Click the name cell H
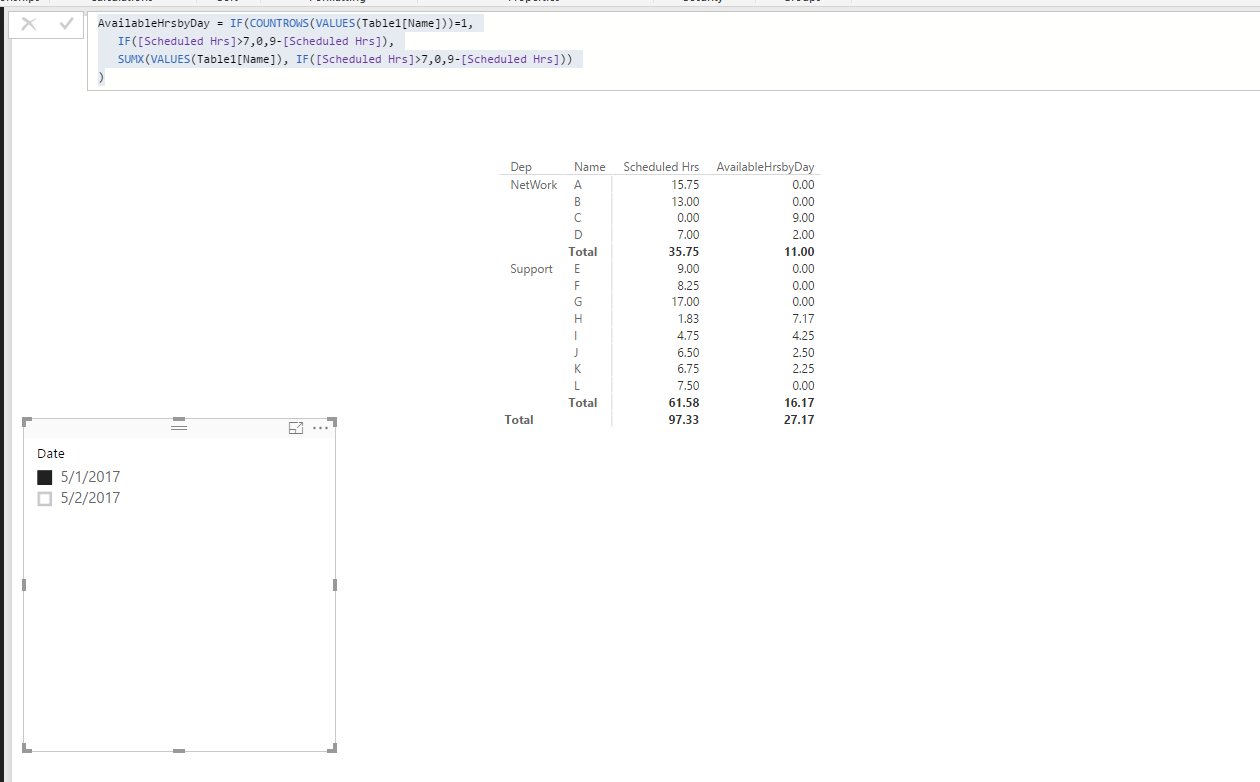The image size is (1260, 782). click(x=578, y=319)
